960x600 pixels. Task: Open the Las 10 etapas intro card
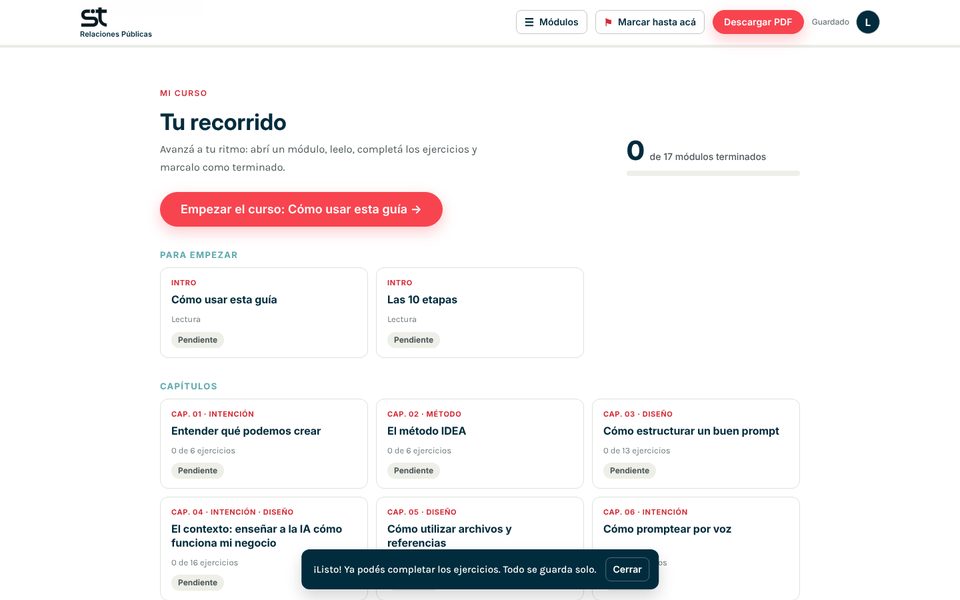coord(479,312)
